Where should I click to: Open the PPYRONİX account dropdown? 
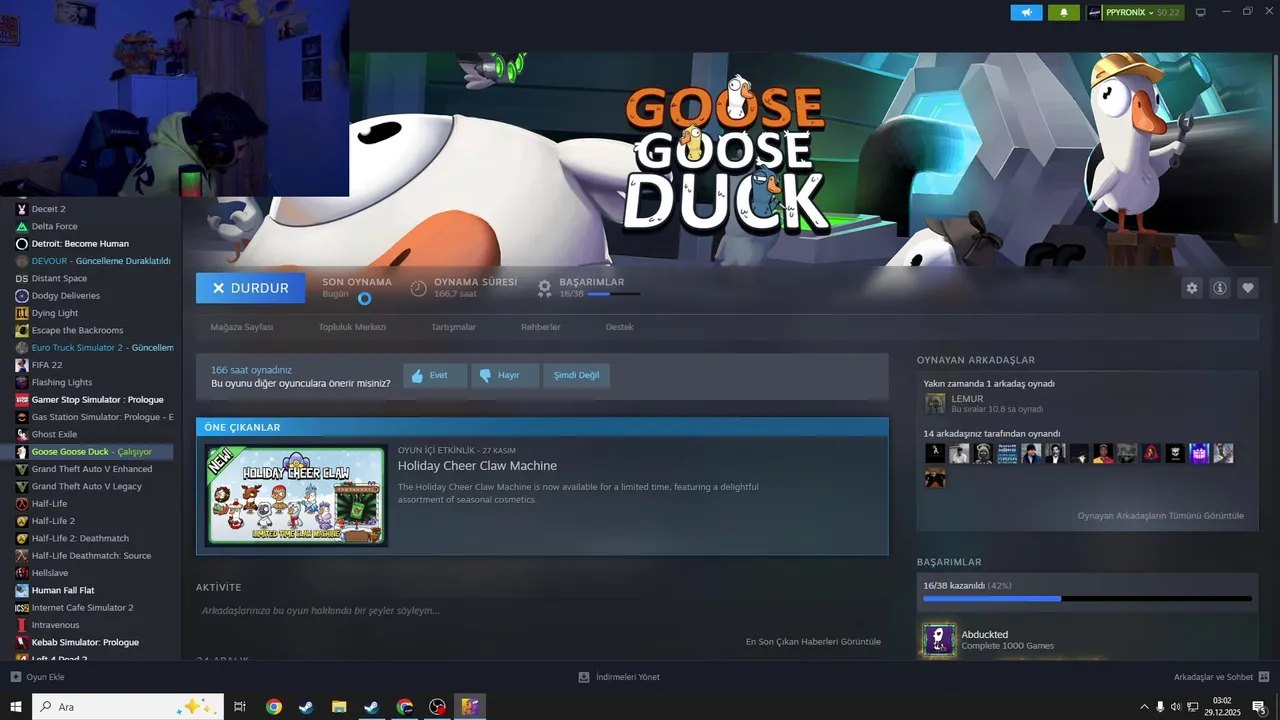point(1134,12)
